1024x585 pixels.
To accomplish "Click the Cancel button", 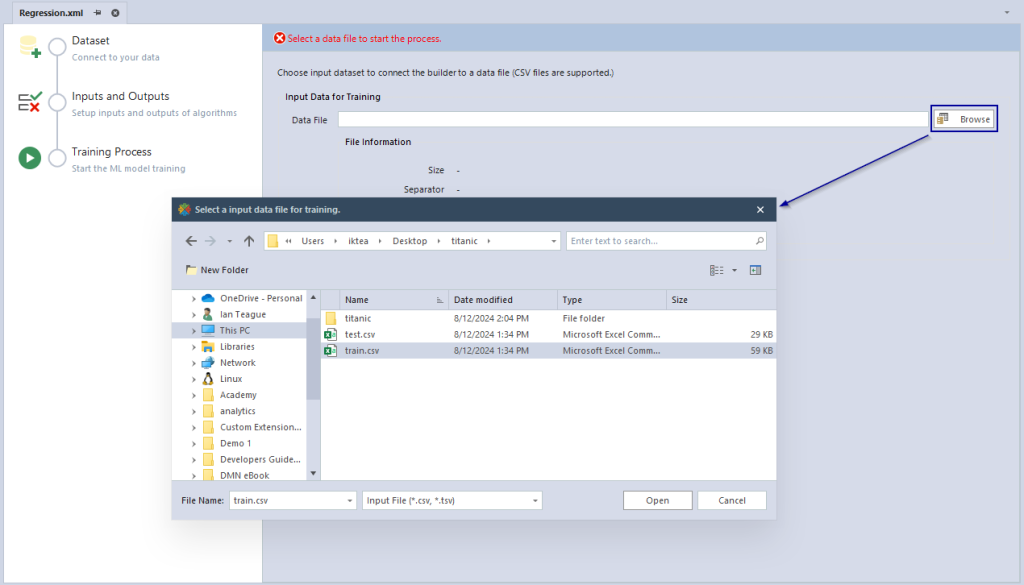I will (731, 501).
